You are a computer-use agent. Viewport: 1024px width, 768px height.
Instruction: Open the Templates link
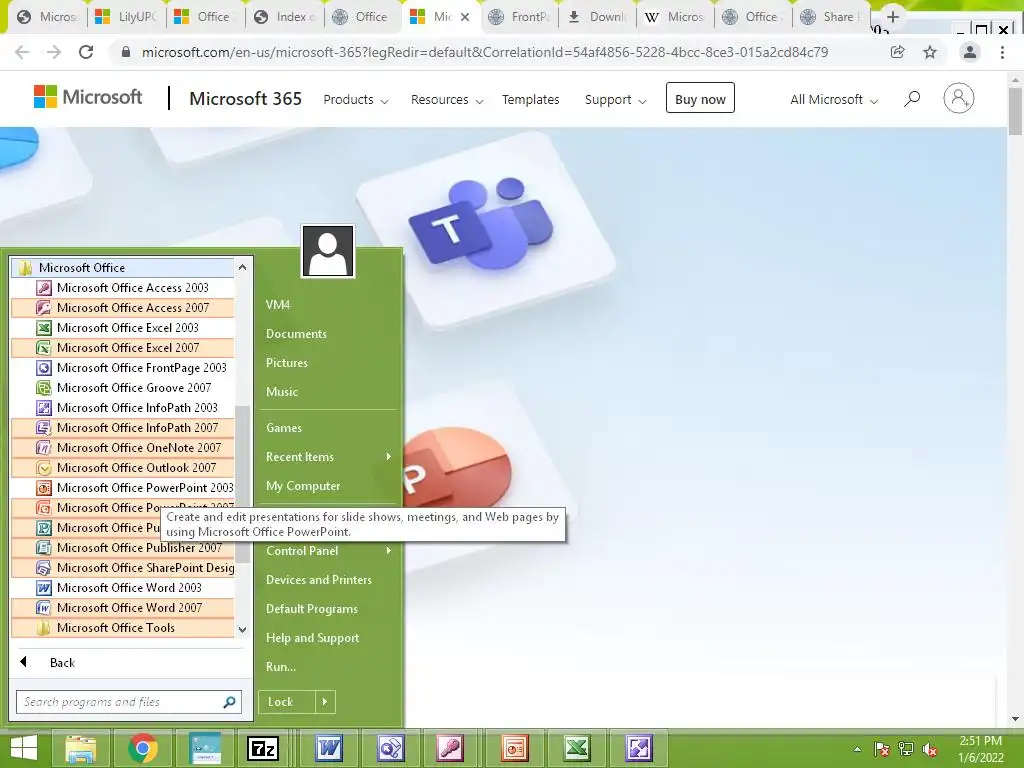click(530, 100)
